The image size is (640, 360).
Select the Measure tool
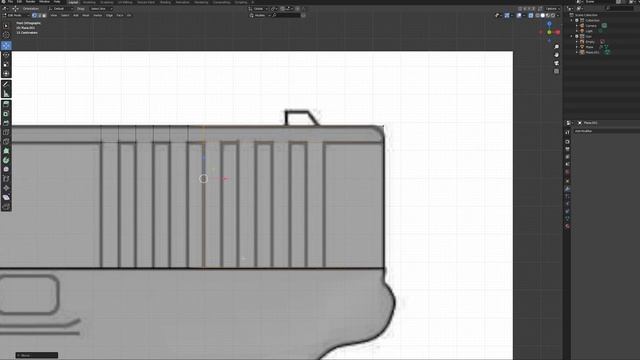(x=6, y=94)
